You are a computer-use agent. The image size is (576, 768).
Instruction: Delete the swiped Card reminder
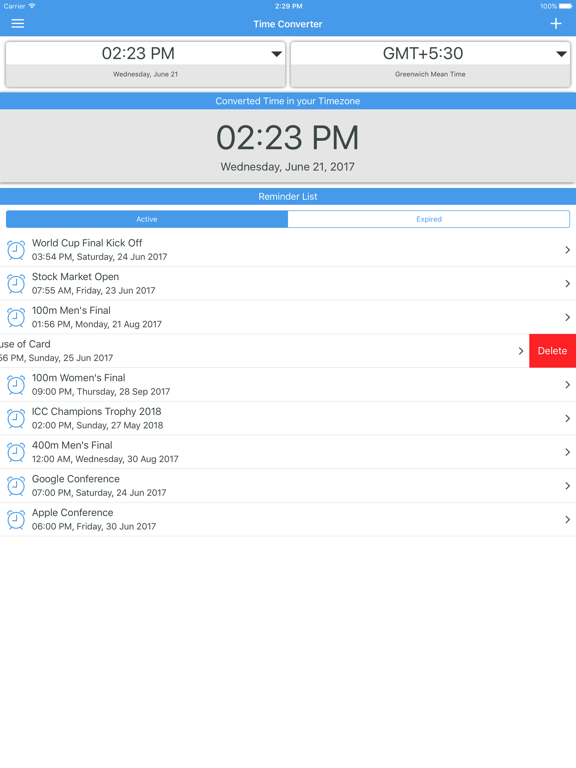(x=552, y=351)
